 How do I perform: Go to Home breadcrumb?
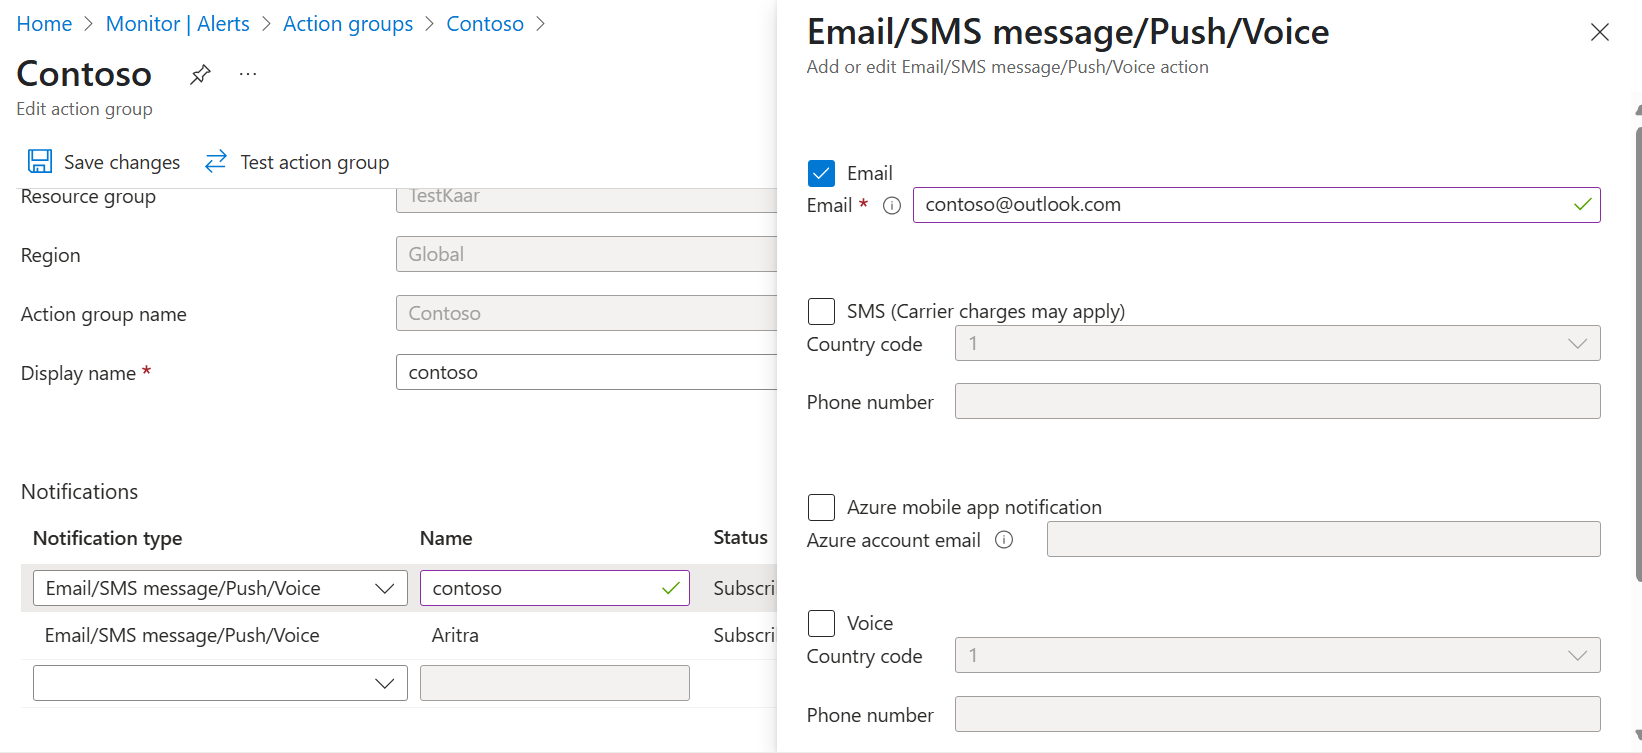pyautogui.click(x=44, y=24)
